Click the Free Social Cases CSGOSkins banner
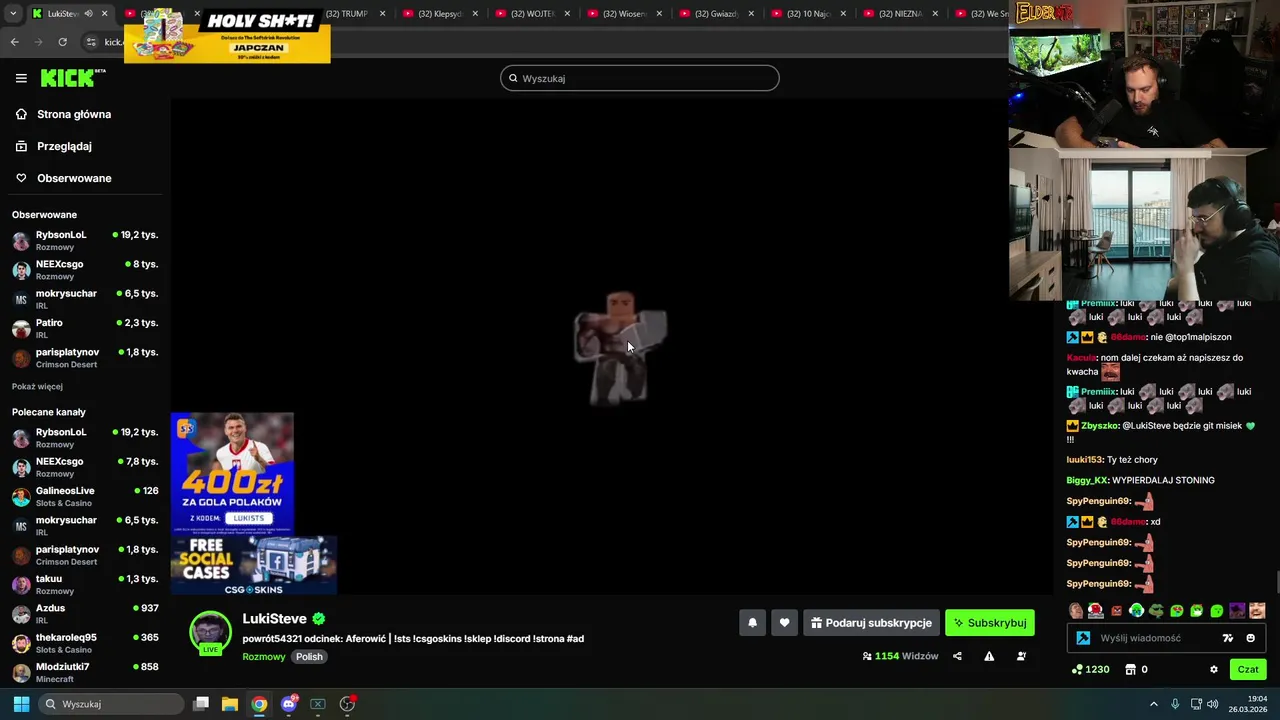 (254, 566)
